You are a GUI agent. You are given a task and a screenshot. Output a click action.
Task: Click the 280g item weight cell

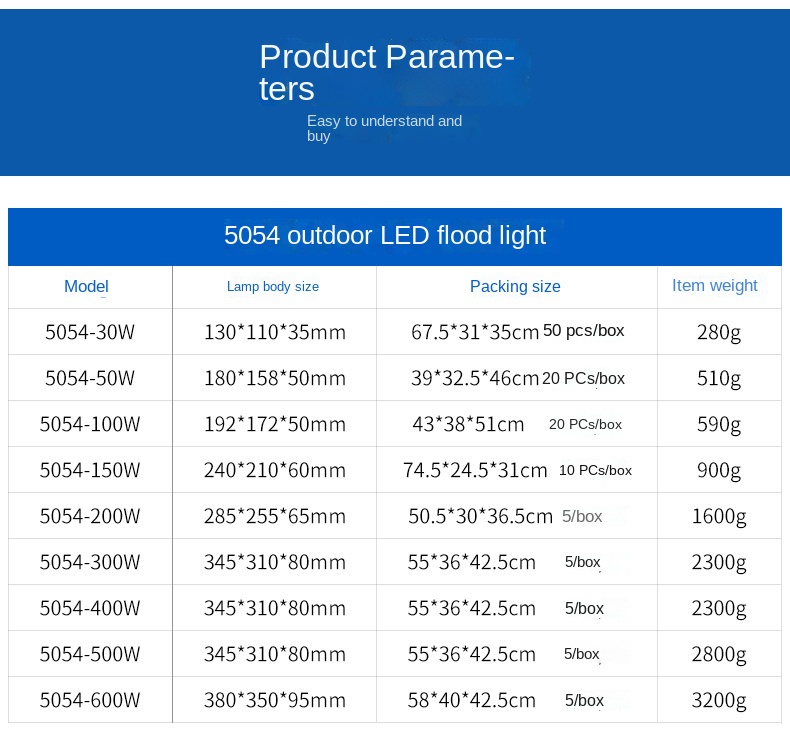click(x=719, y=332)
